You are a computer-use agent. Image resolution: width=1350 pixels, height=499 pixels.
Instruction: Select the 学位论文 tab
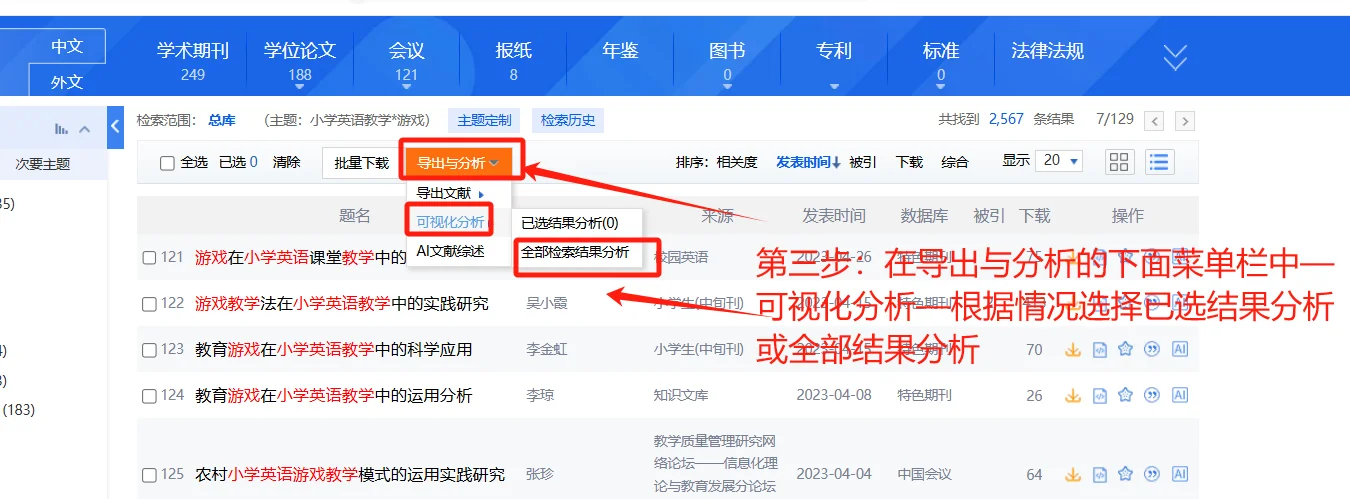click(x=299, y=60)
